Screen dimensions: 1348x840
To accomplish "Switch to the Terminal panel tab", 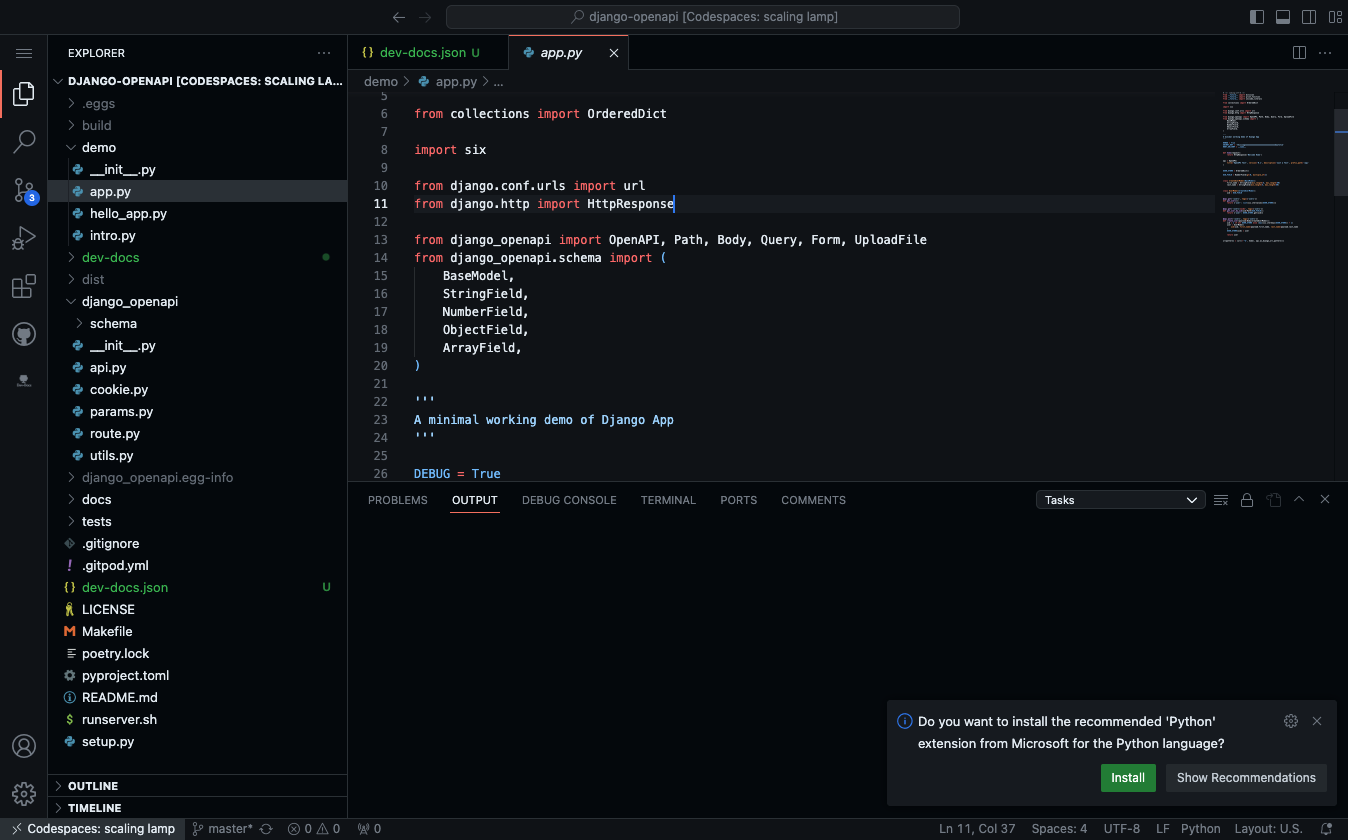I will click(668, 500).
